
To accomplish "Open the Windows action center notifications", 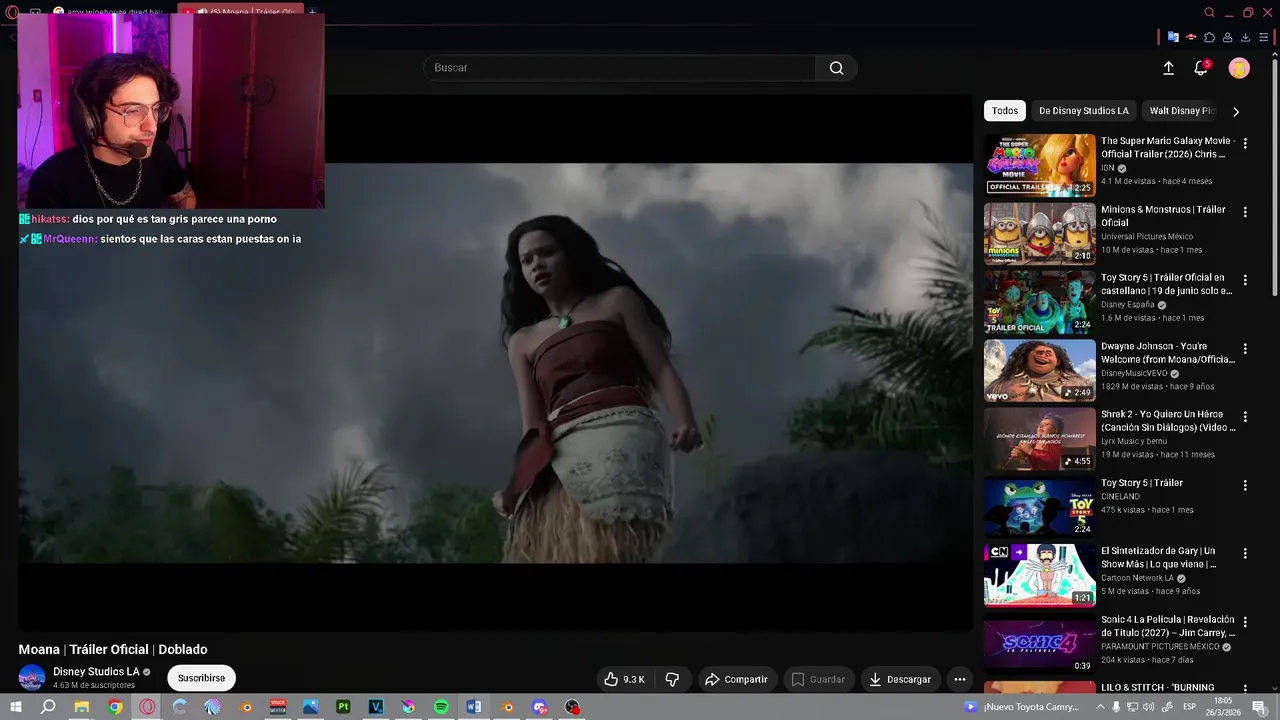I will 1259,707.
